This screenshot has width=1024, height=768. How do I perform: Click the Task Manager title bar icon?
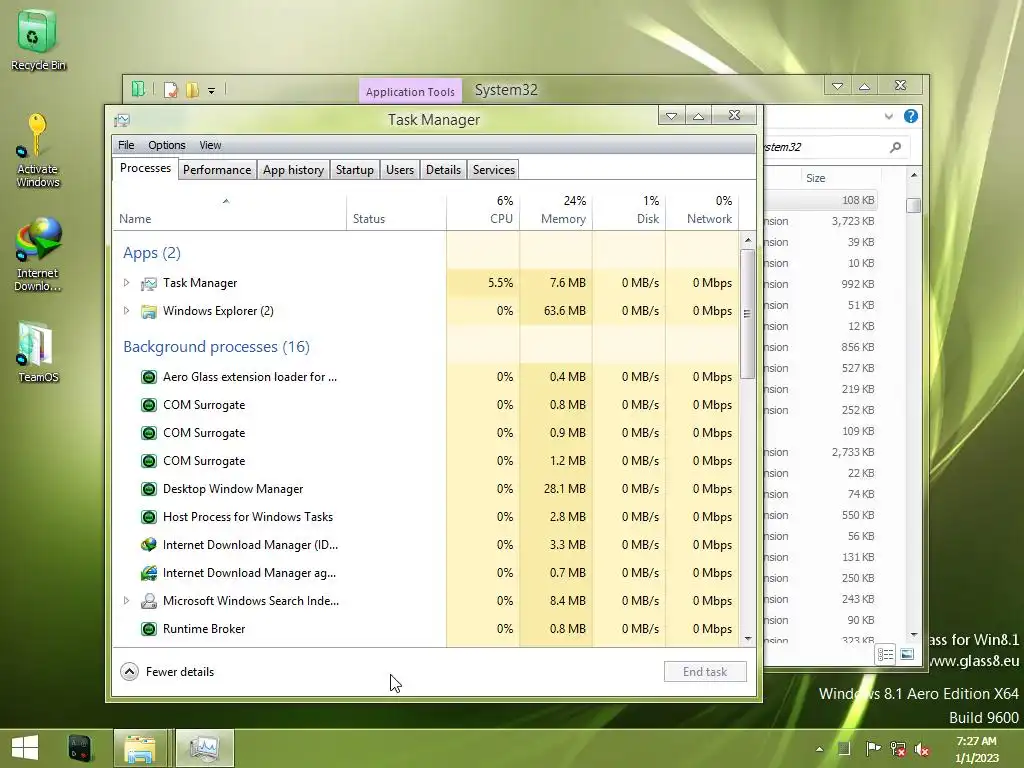click(x=122, y=120)
